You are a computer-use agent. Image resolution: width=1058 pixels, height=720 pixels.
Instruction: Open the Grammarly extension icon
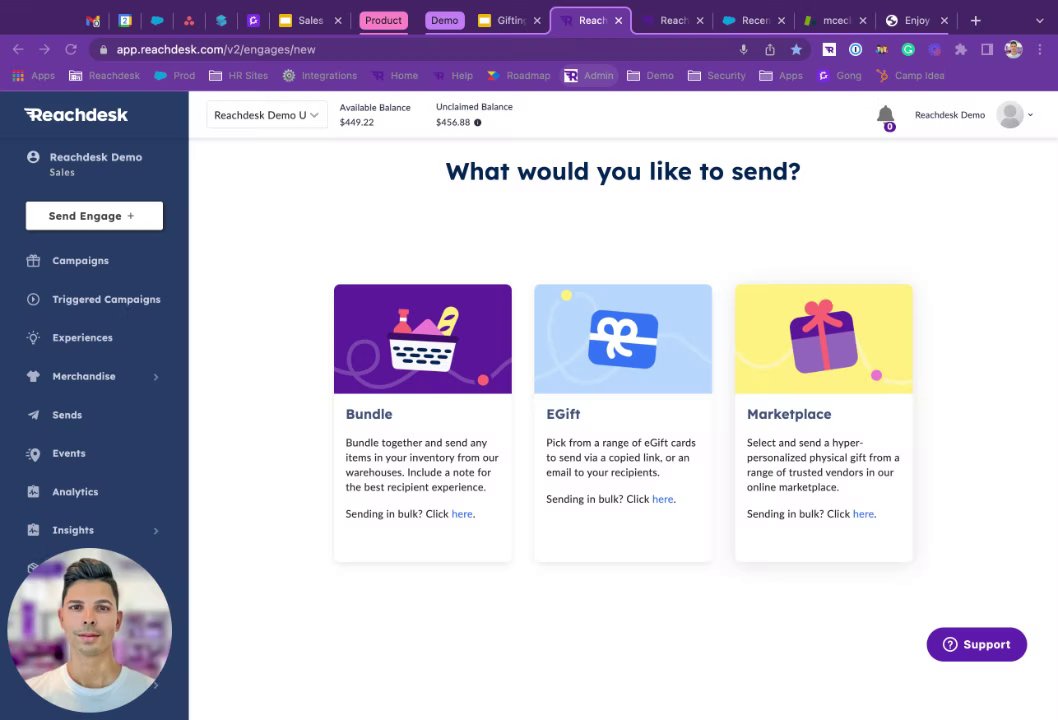[908, 49]
